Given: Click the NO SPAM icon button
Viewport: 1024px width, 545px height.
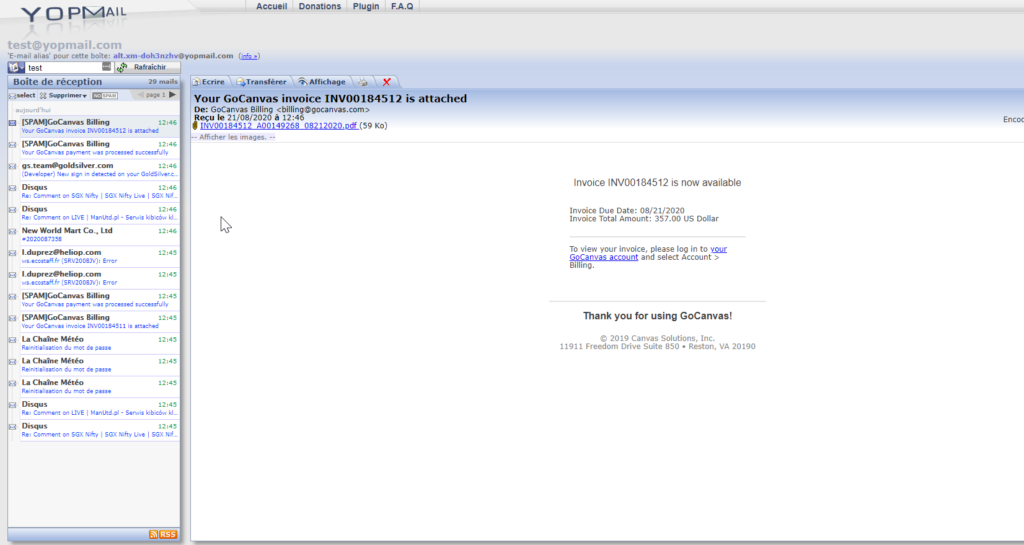Looking at the screenshot, I should click(x=104, y=95).
